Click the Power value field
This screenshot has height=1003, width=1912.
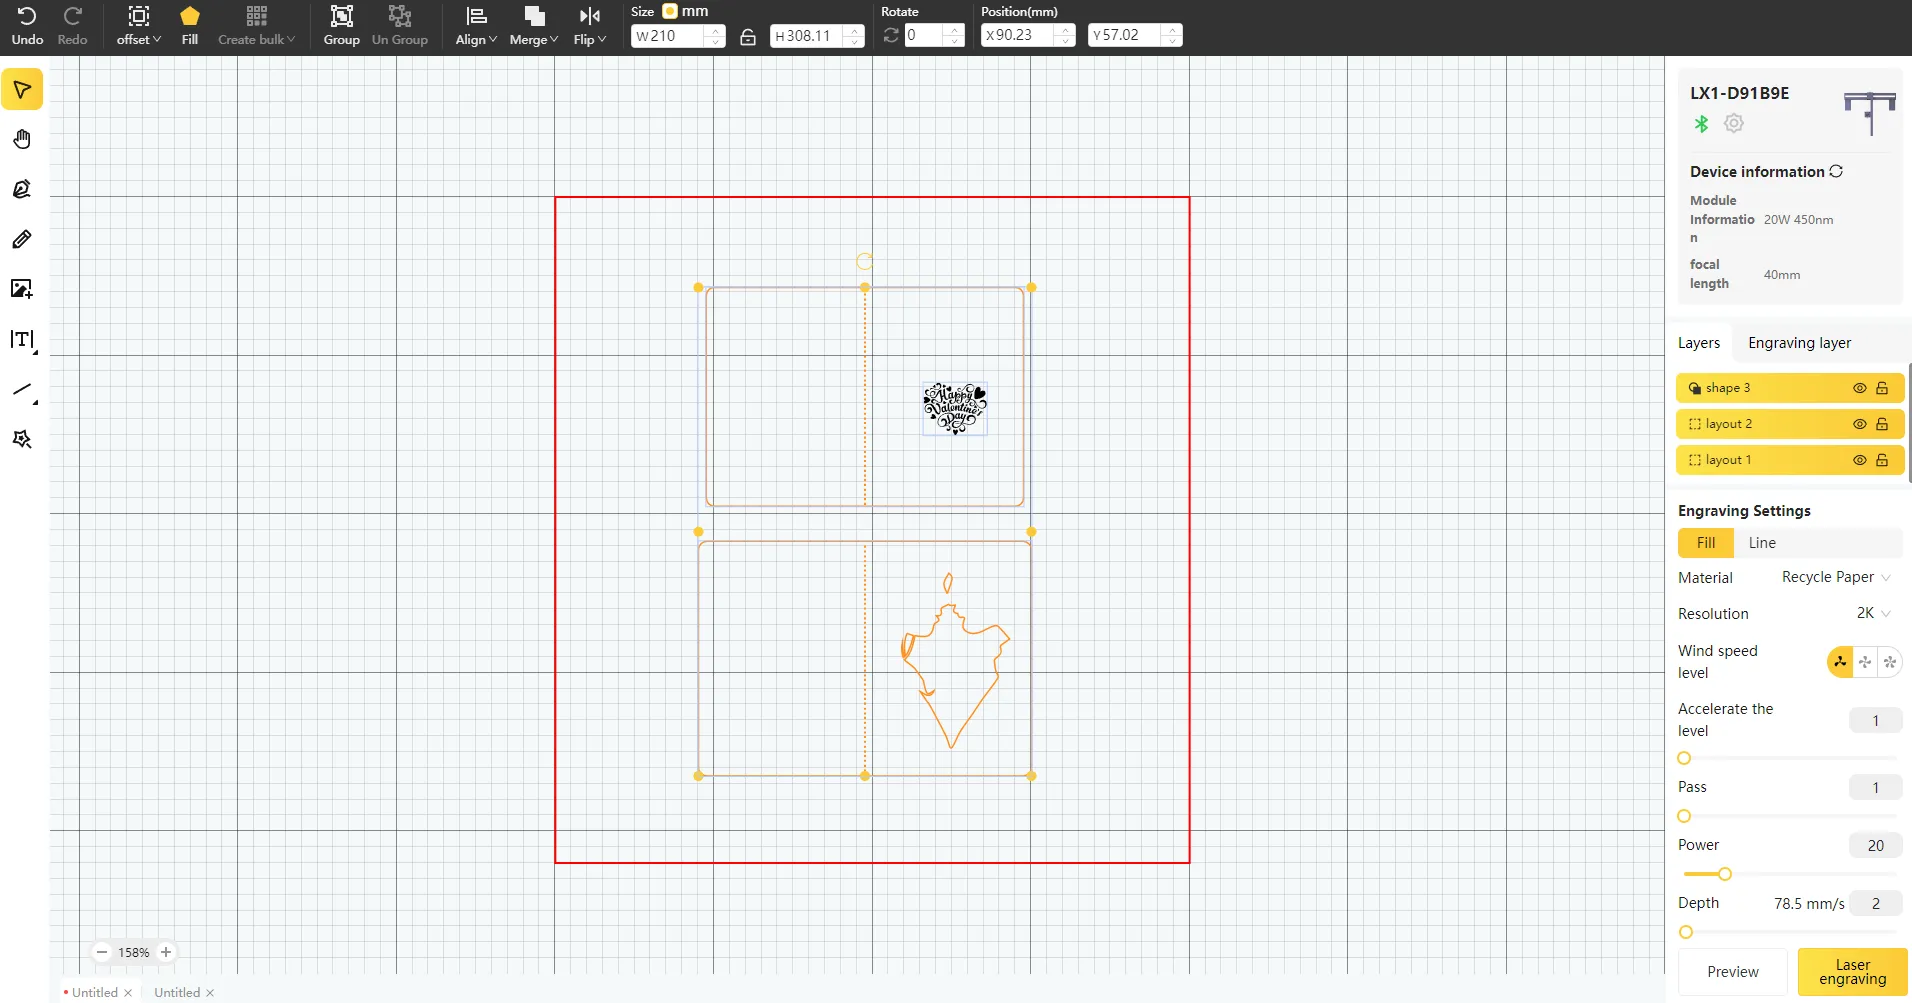coord(1875,845)
